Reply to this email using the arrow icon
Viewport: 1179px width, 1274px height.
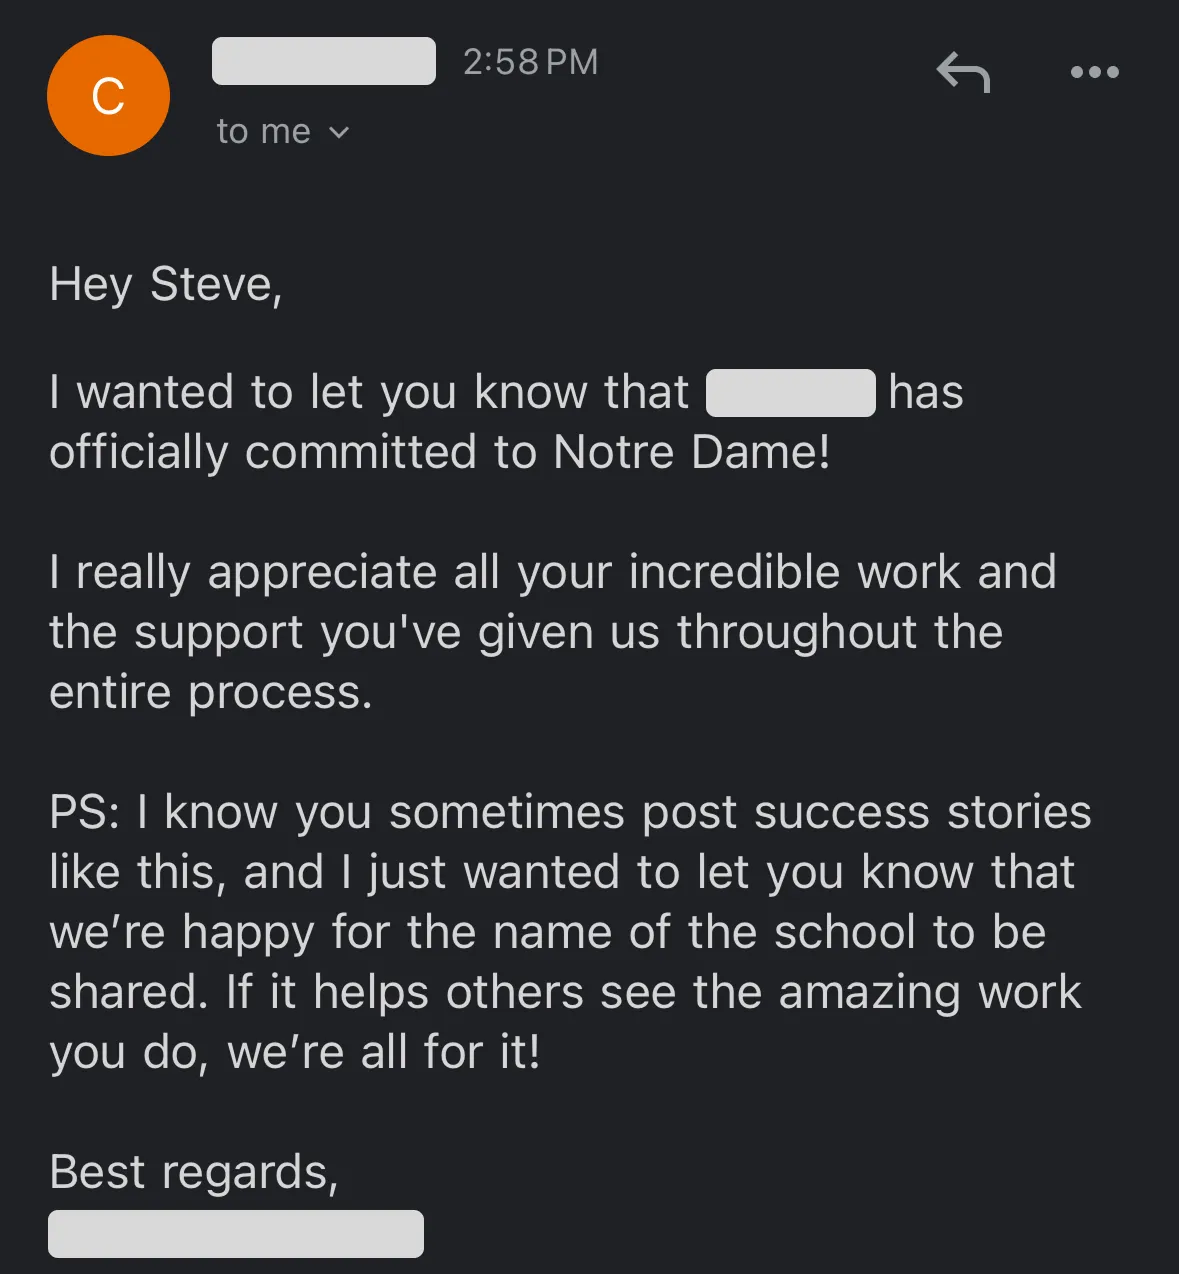click(x=963, y=73)
